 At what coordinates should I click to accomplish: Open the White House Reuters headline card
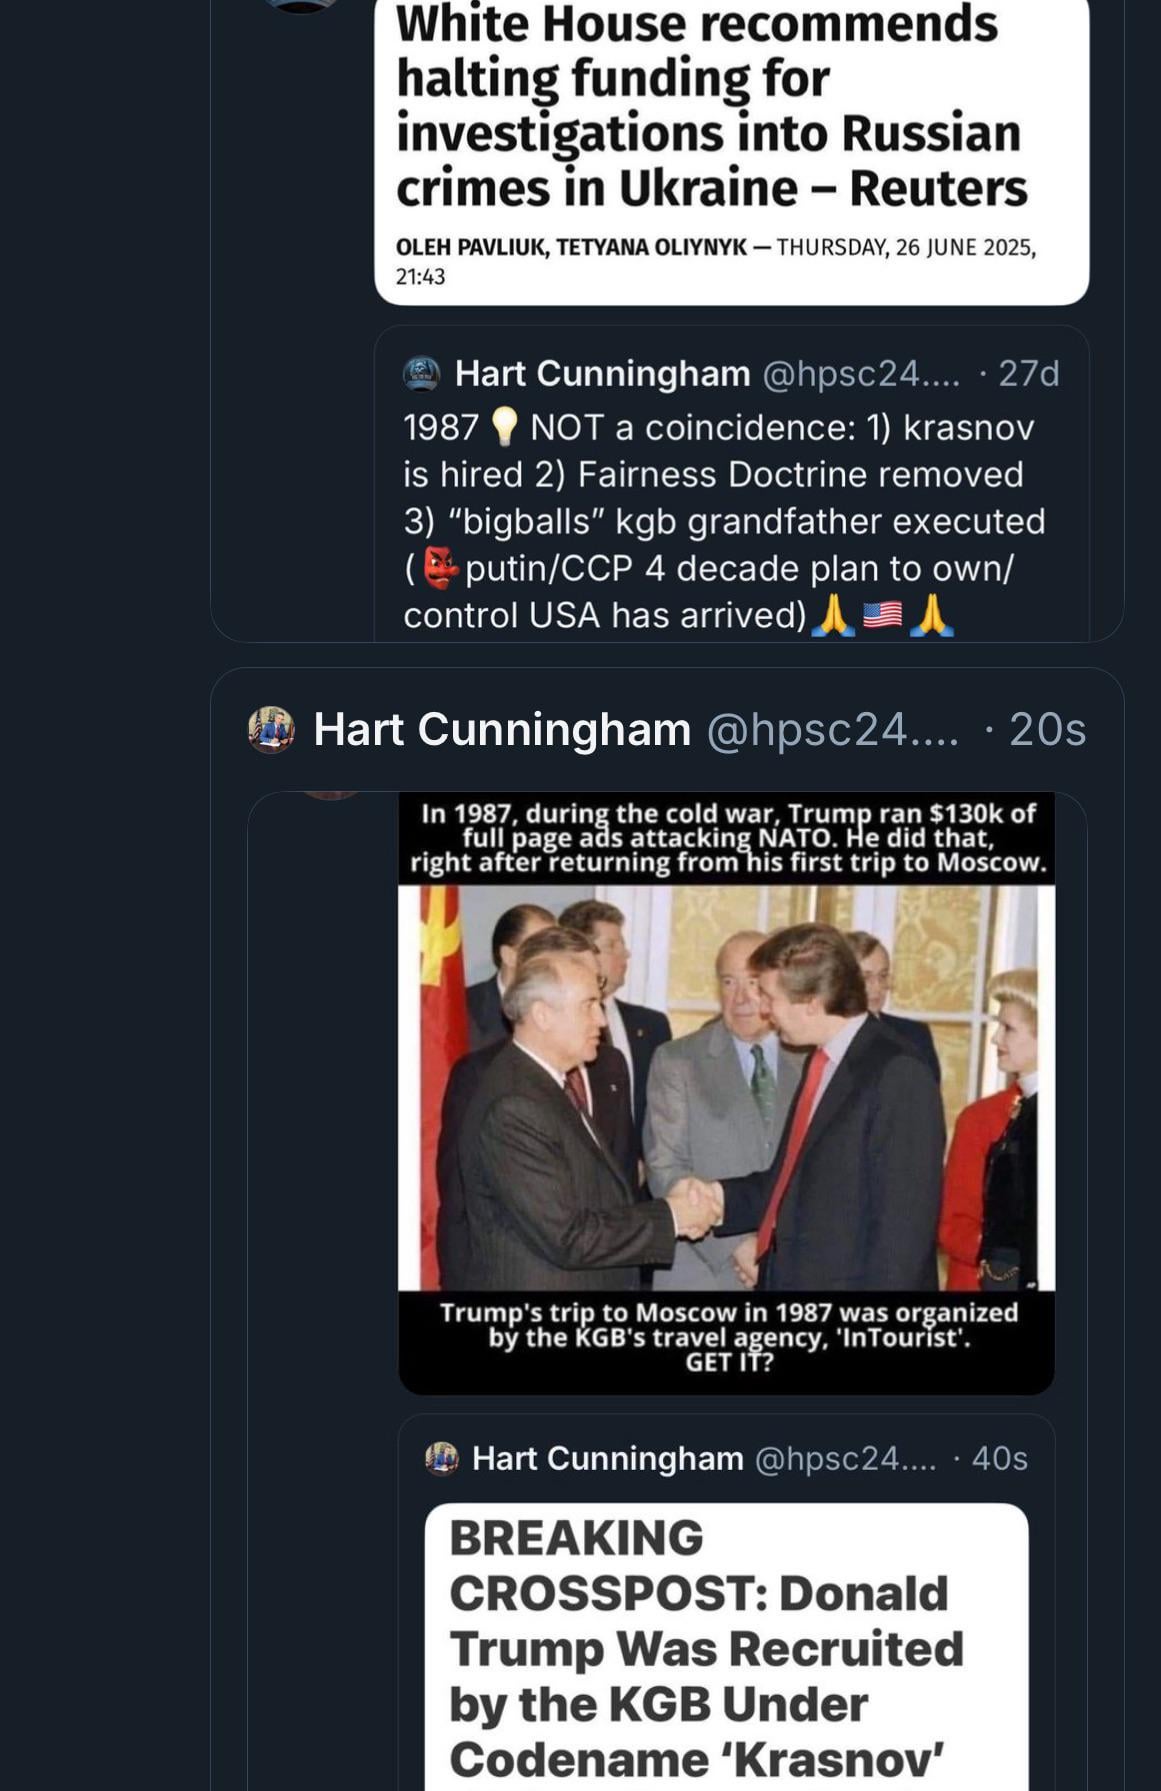click(711, 107)
